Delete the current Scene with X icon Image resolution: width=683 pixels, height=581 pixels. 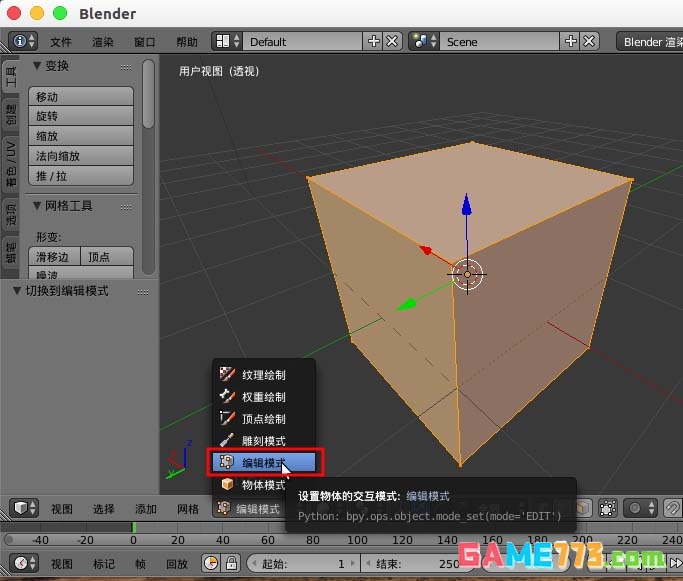click(589, 41)
